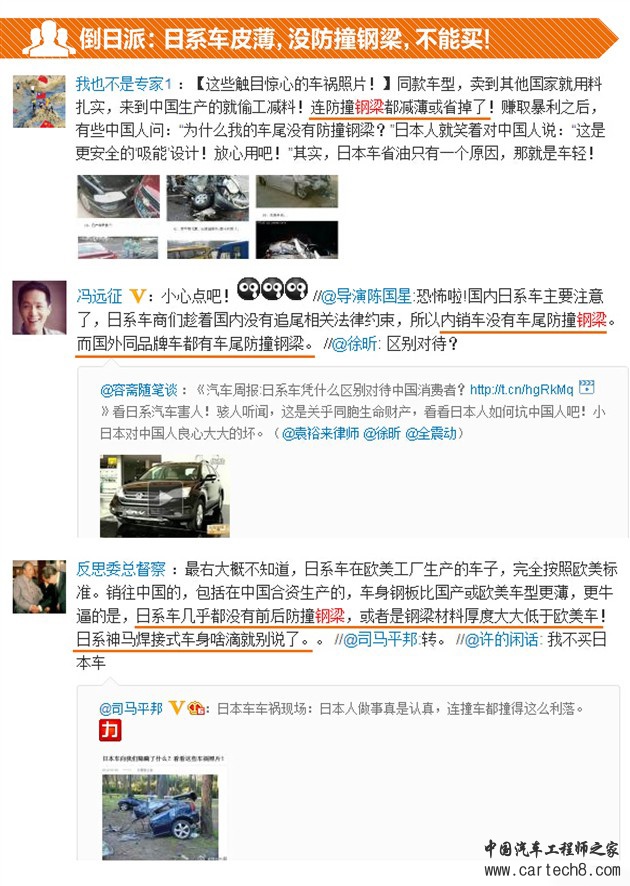Click 反思委总督察 avatar image

[39, 587]
